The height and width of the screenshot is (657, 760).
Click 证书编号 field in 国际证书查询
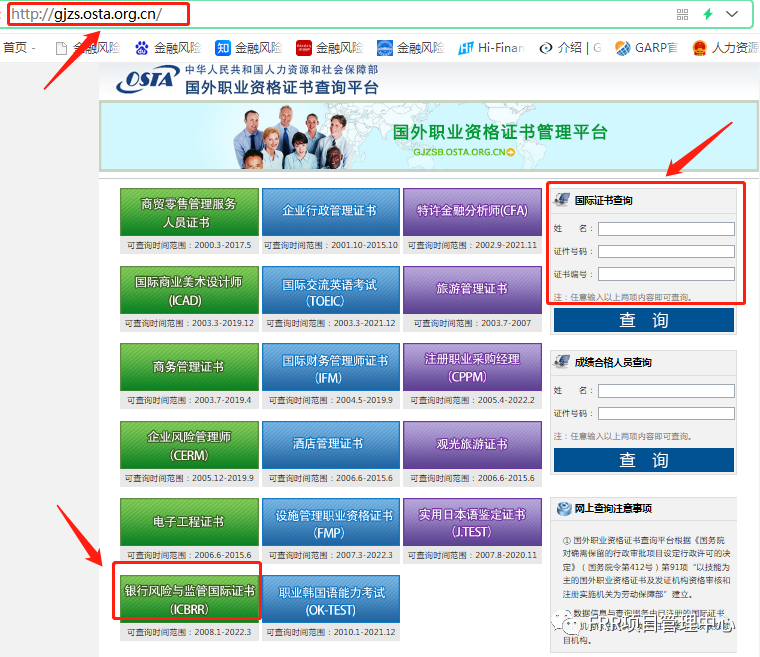click(x=666, y=274)
